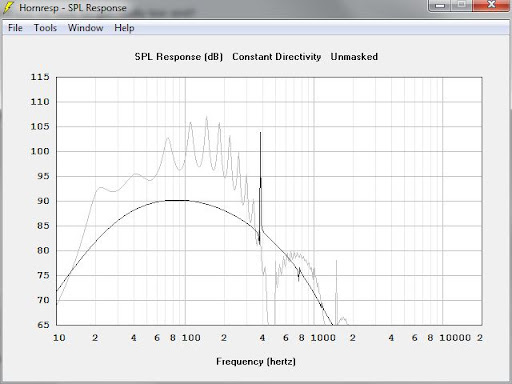
Task: Click the Constant Directivity chart heading
Action: (277, 57)
